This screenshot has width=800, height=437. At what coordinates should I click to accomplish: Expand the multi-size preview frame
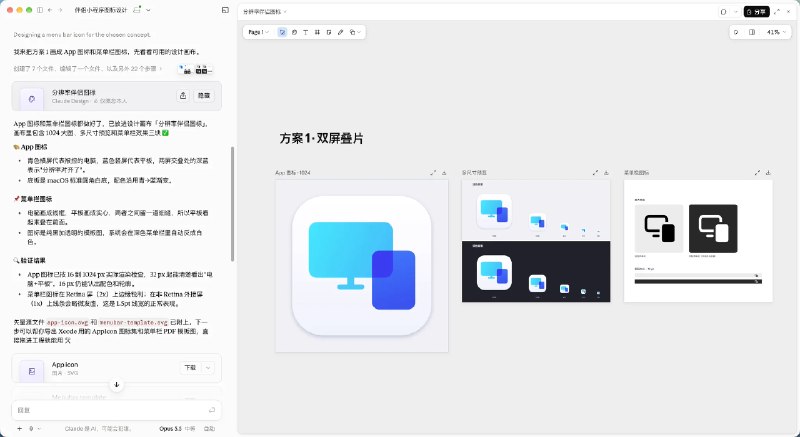click(x=595, y=173)
